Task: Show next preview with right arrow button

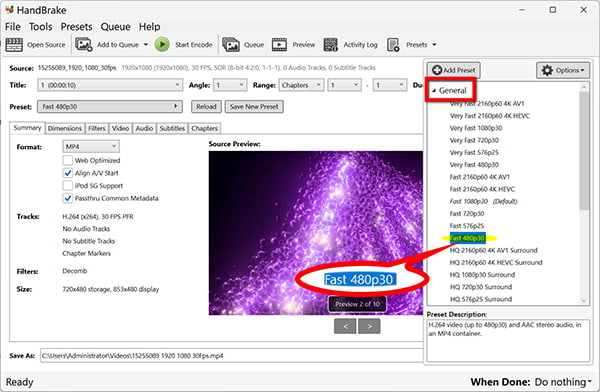Action: tap(369, 326)
